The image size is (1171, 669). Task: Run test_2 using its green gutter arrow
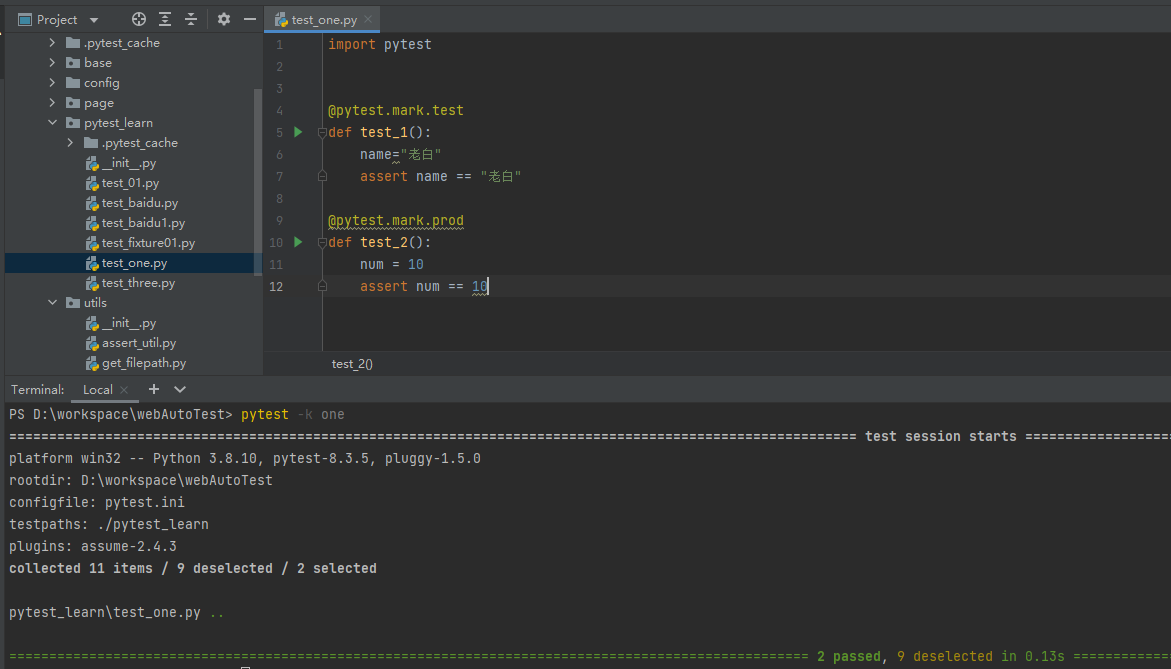click(x=297, y=242)
